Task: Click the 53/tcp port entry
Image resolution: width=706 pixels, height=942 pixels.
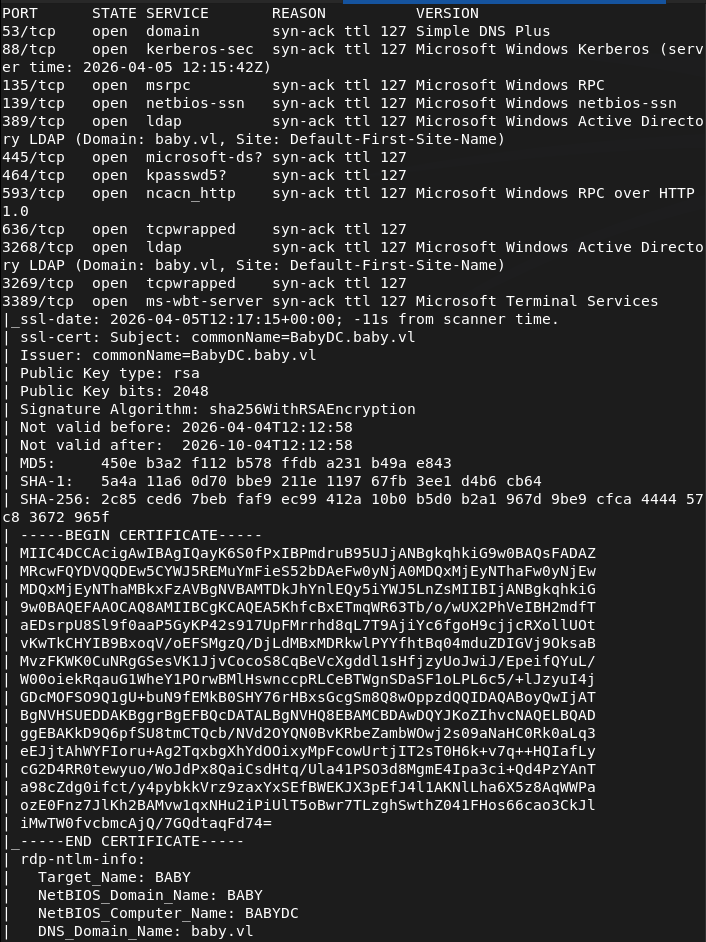Action: tap(29, 32)
